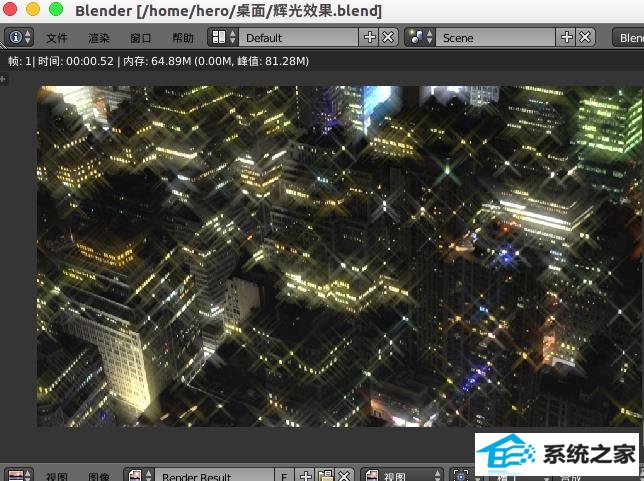This screenshot has height=481, width=644.
Task: Create a new image with the bottom plus icon
Action: pyautogui.click(x=306, y=476)
